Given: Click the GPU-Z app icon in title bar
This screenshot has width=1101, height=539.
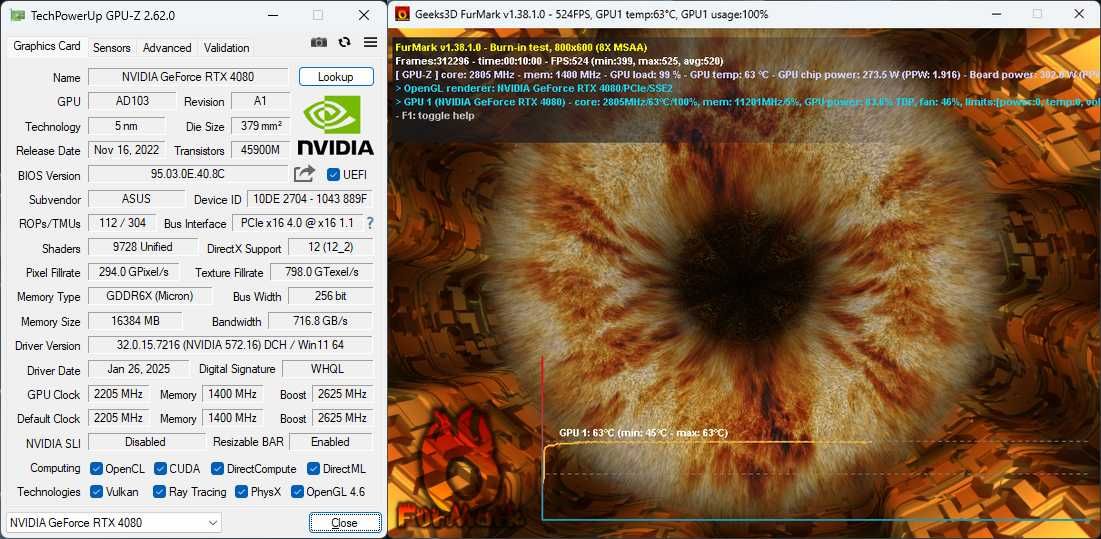Looking at the screenshot, I should click(x=18, y=15).
